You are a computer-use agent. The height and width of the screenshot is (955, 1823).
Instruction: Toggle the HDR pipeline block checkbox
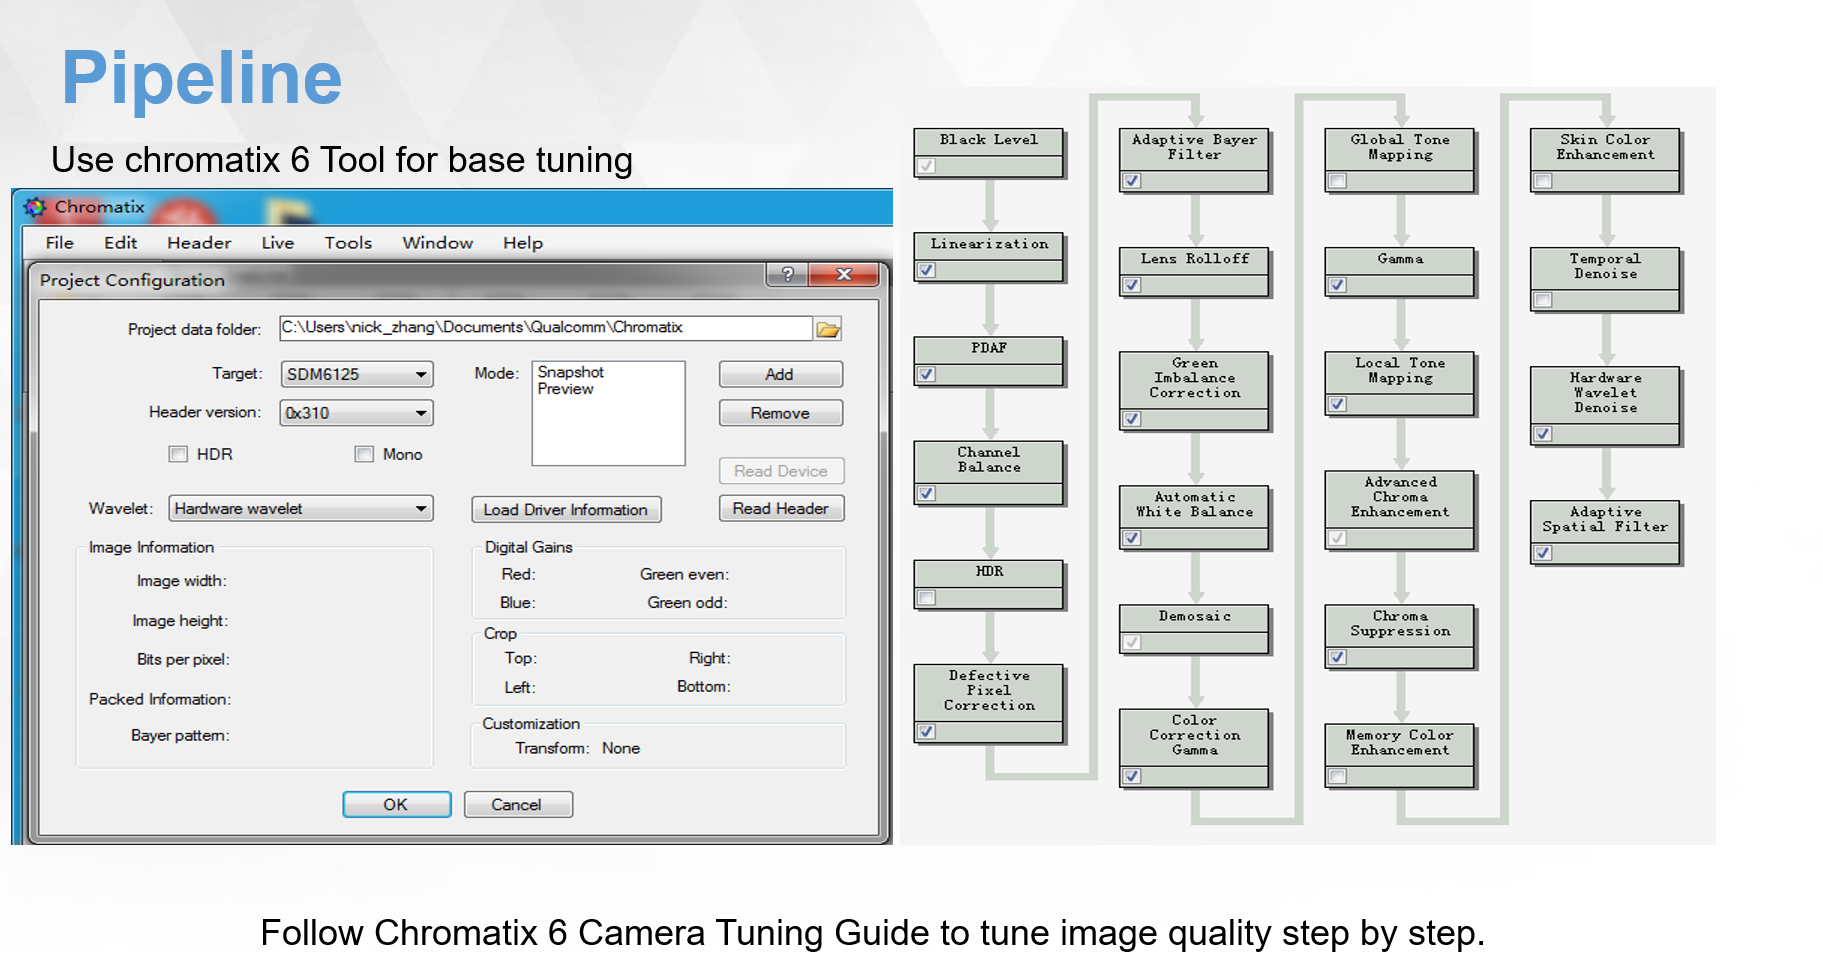[x=927, y=598]
